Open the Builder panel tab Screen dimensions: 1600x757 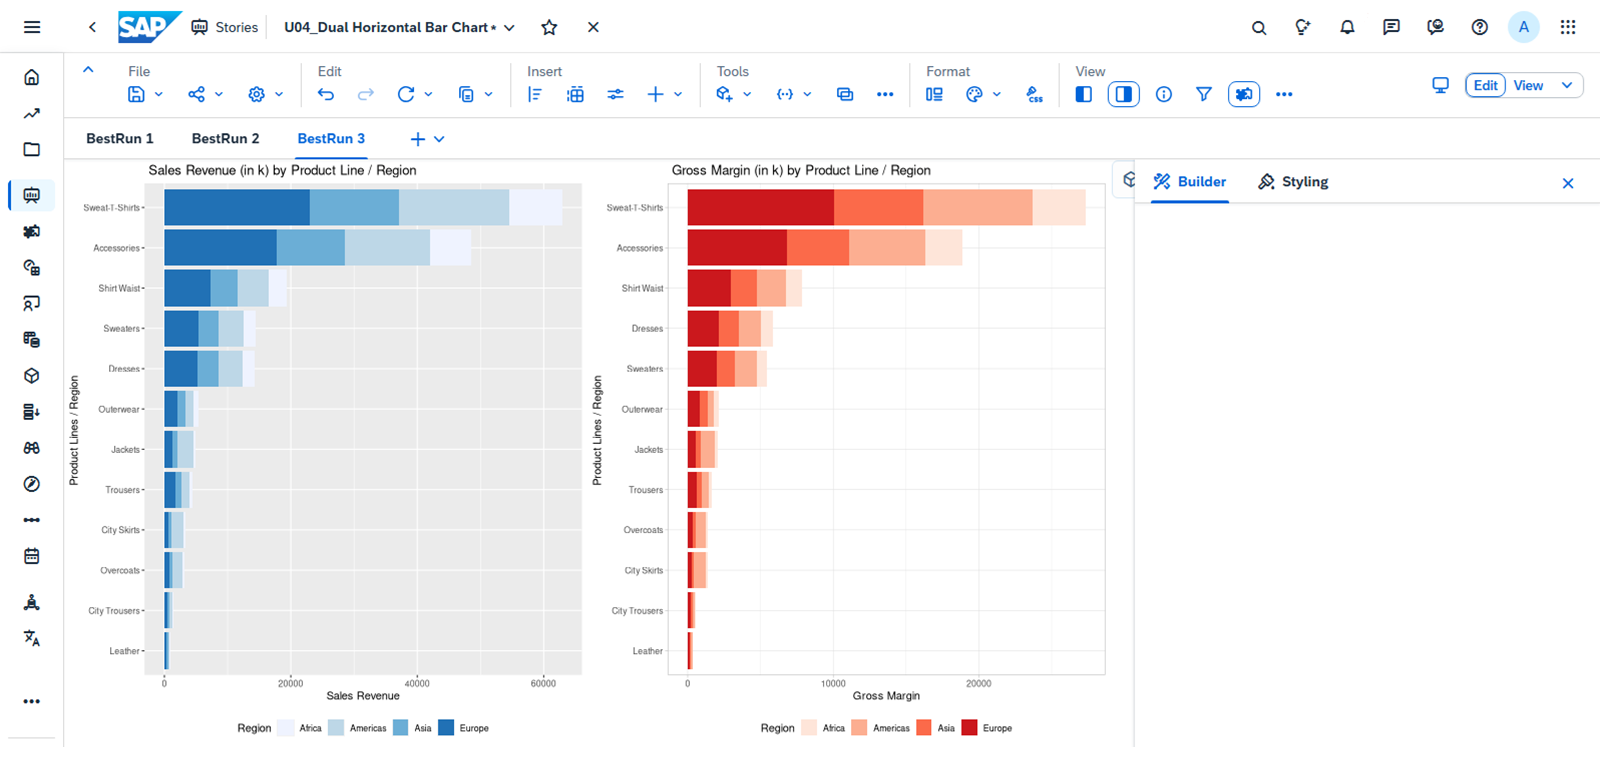[1190, 182]
